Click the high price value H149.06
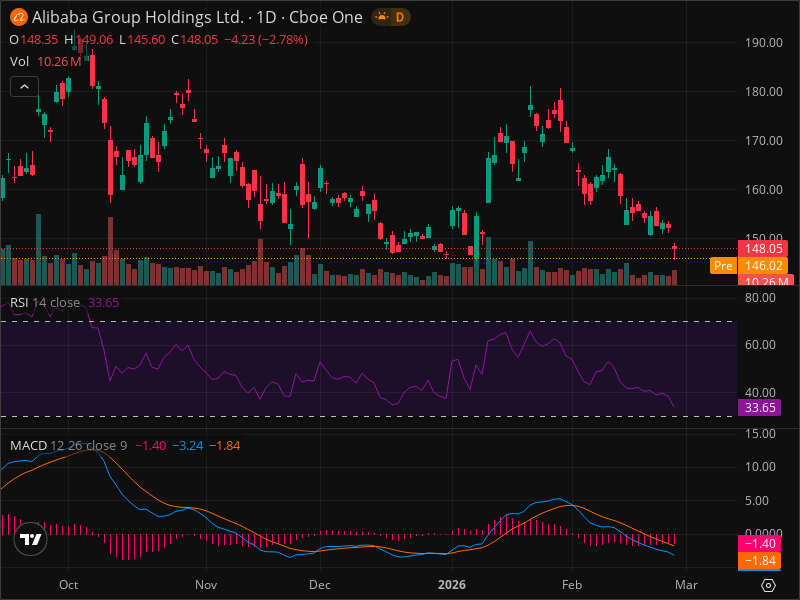Viewport: 800px width, 600px height. (x=89, y=40)
